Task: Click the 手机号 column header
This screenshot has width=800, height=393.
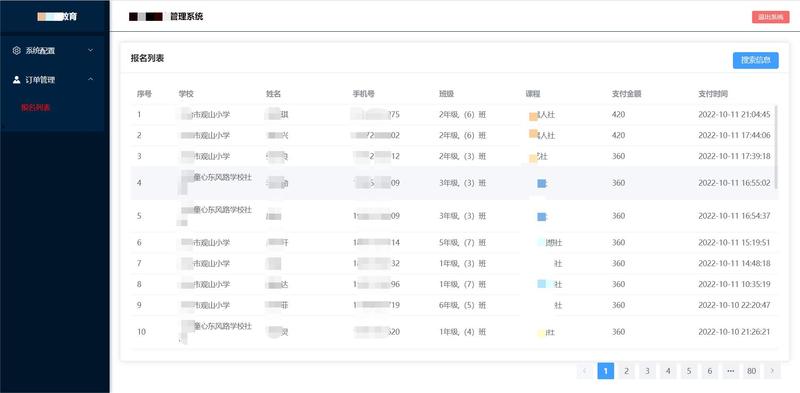Action: [364, 94]
